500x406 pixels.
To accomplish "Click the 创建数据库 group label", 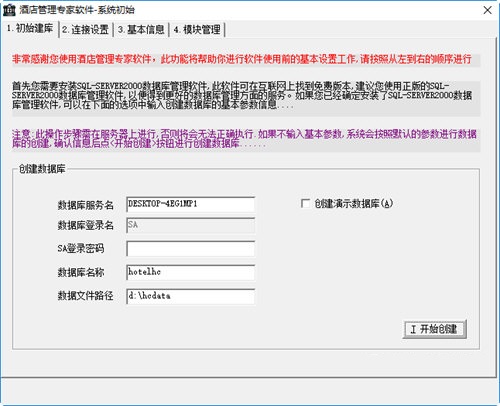I will [x=42, y=169].
